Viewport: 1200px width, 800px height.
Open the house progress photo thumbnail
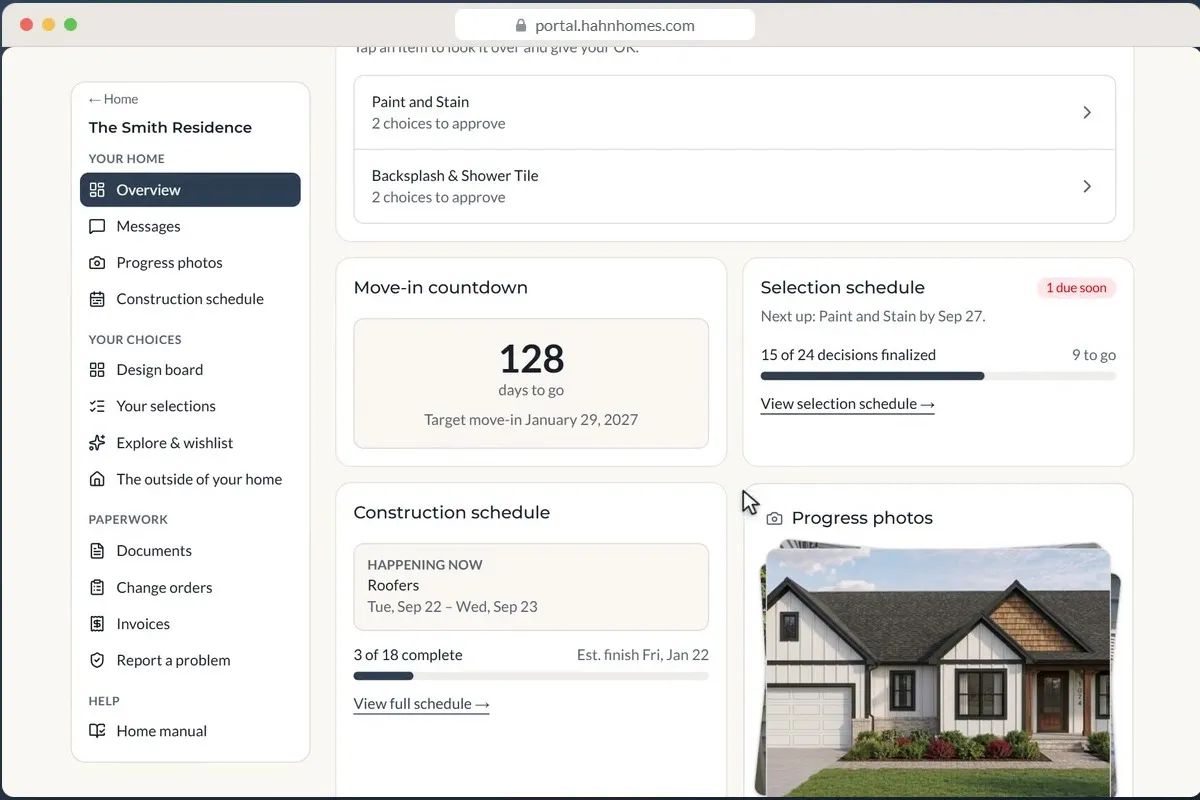point(938,670)
